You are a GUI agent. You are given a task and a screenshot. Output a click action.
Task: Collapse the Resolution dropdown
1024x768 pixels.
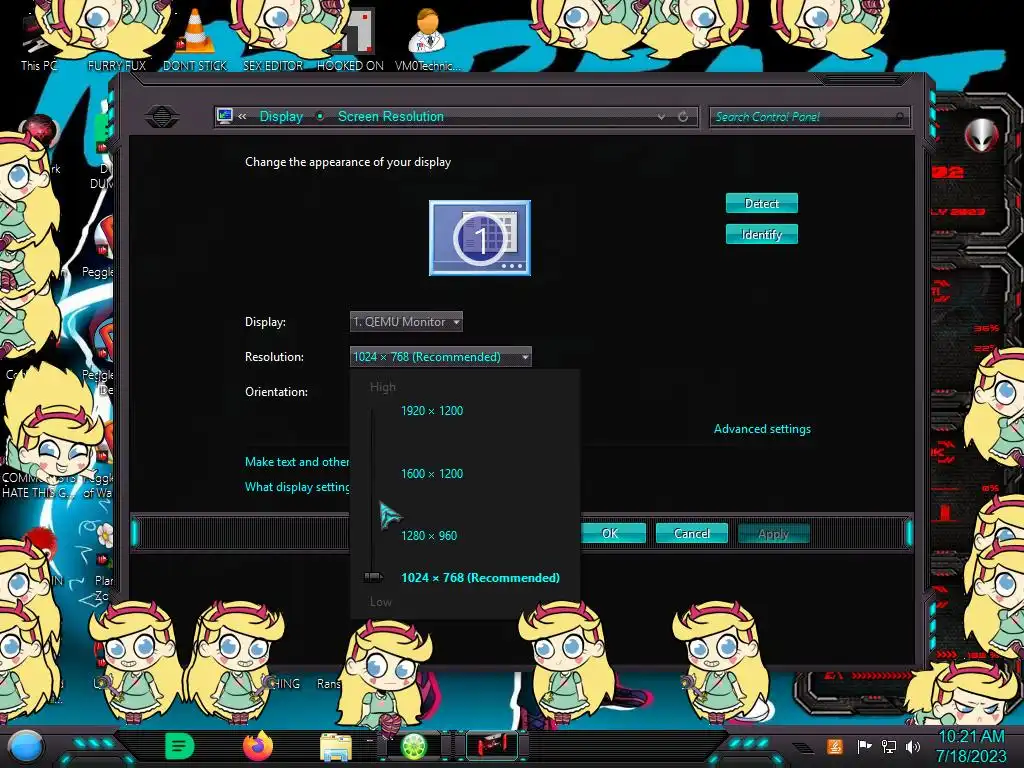click(x=441, y=357)
